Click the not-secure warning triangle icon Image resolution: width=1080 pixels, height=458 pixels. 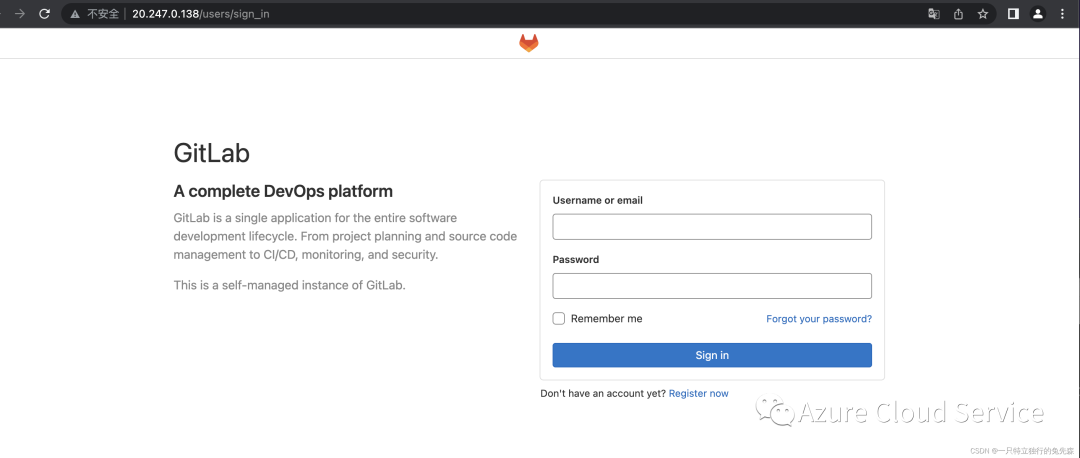coord(75,14)
